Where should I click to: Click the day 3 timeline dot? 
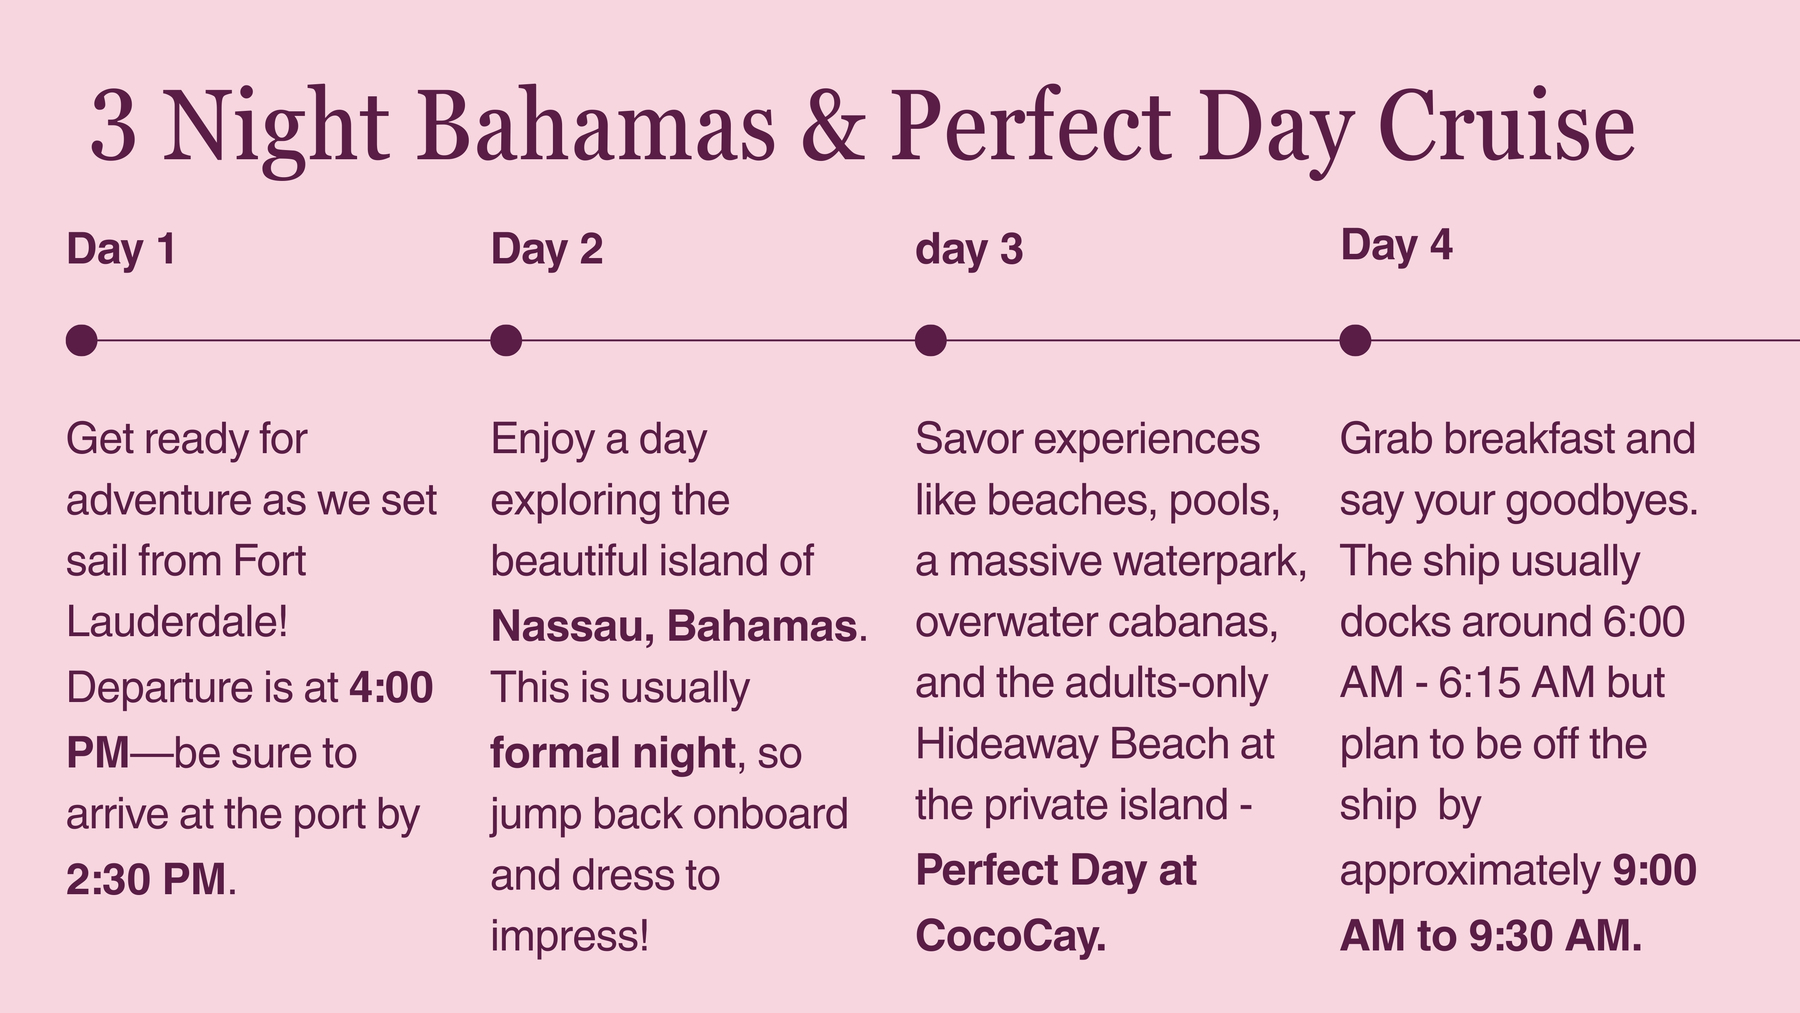[x=930, y=340]
